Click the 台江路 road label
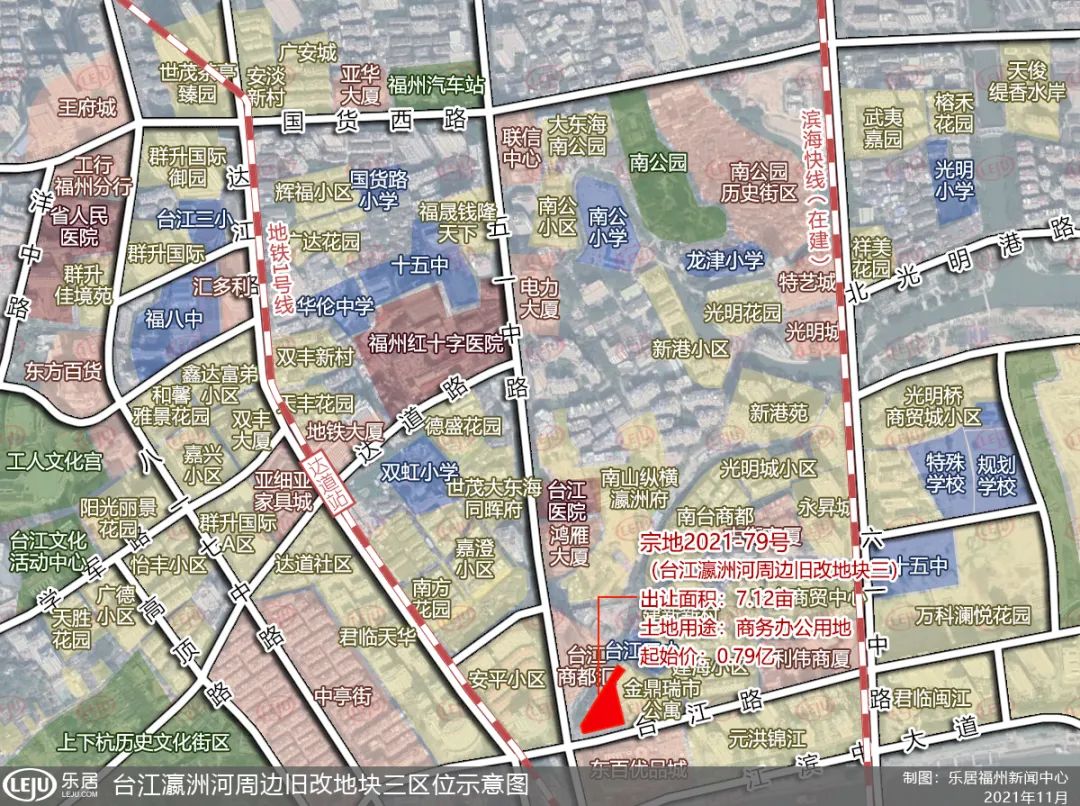Screen dimensions: 1080x806 tap(700, 714)
